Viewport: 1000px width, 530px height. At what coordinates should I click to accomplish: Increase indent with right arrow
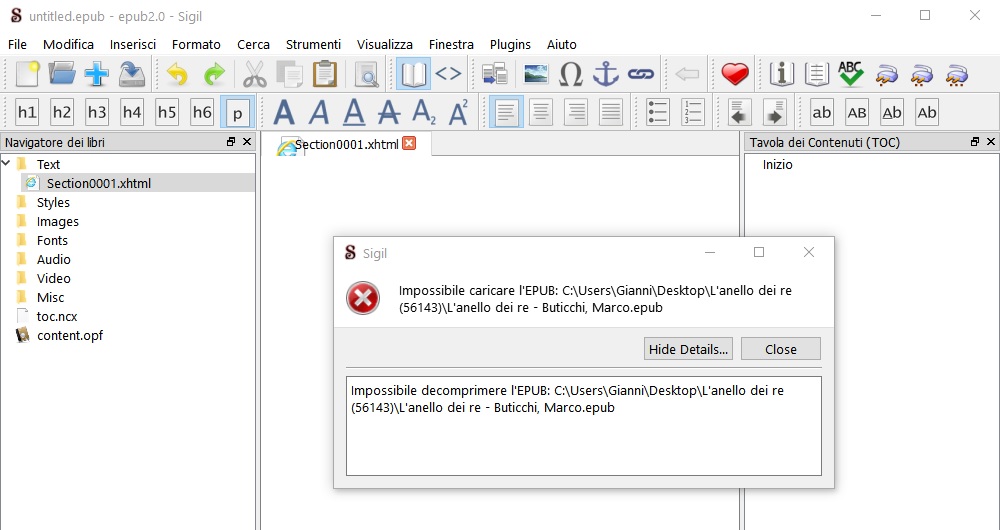(774, 112)
